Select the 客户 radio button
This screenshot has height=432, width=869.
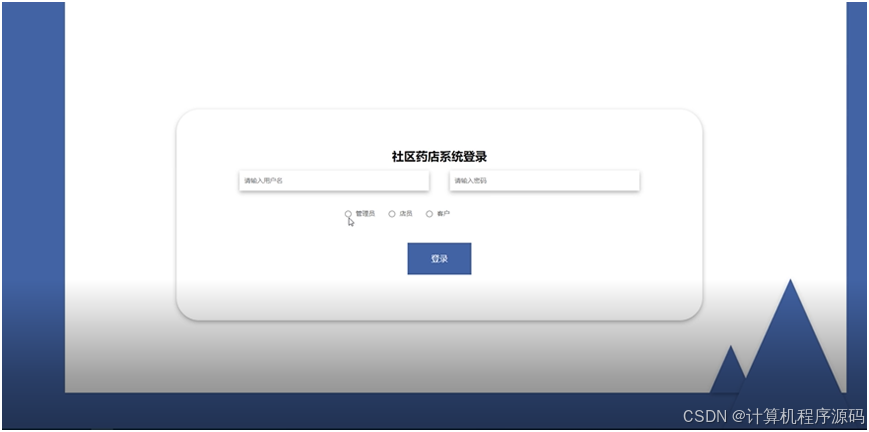429,214
